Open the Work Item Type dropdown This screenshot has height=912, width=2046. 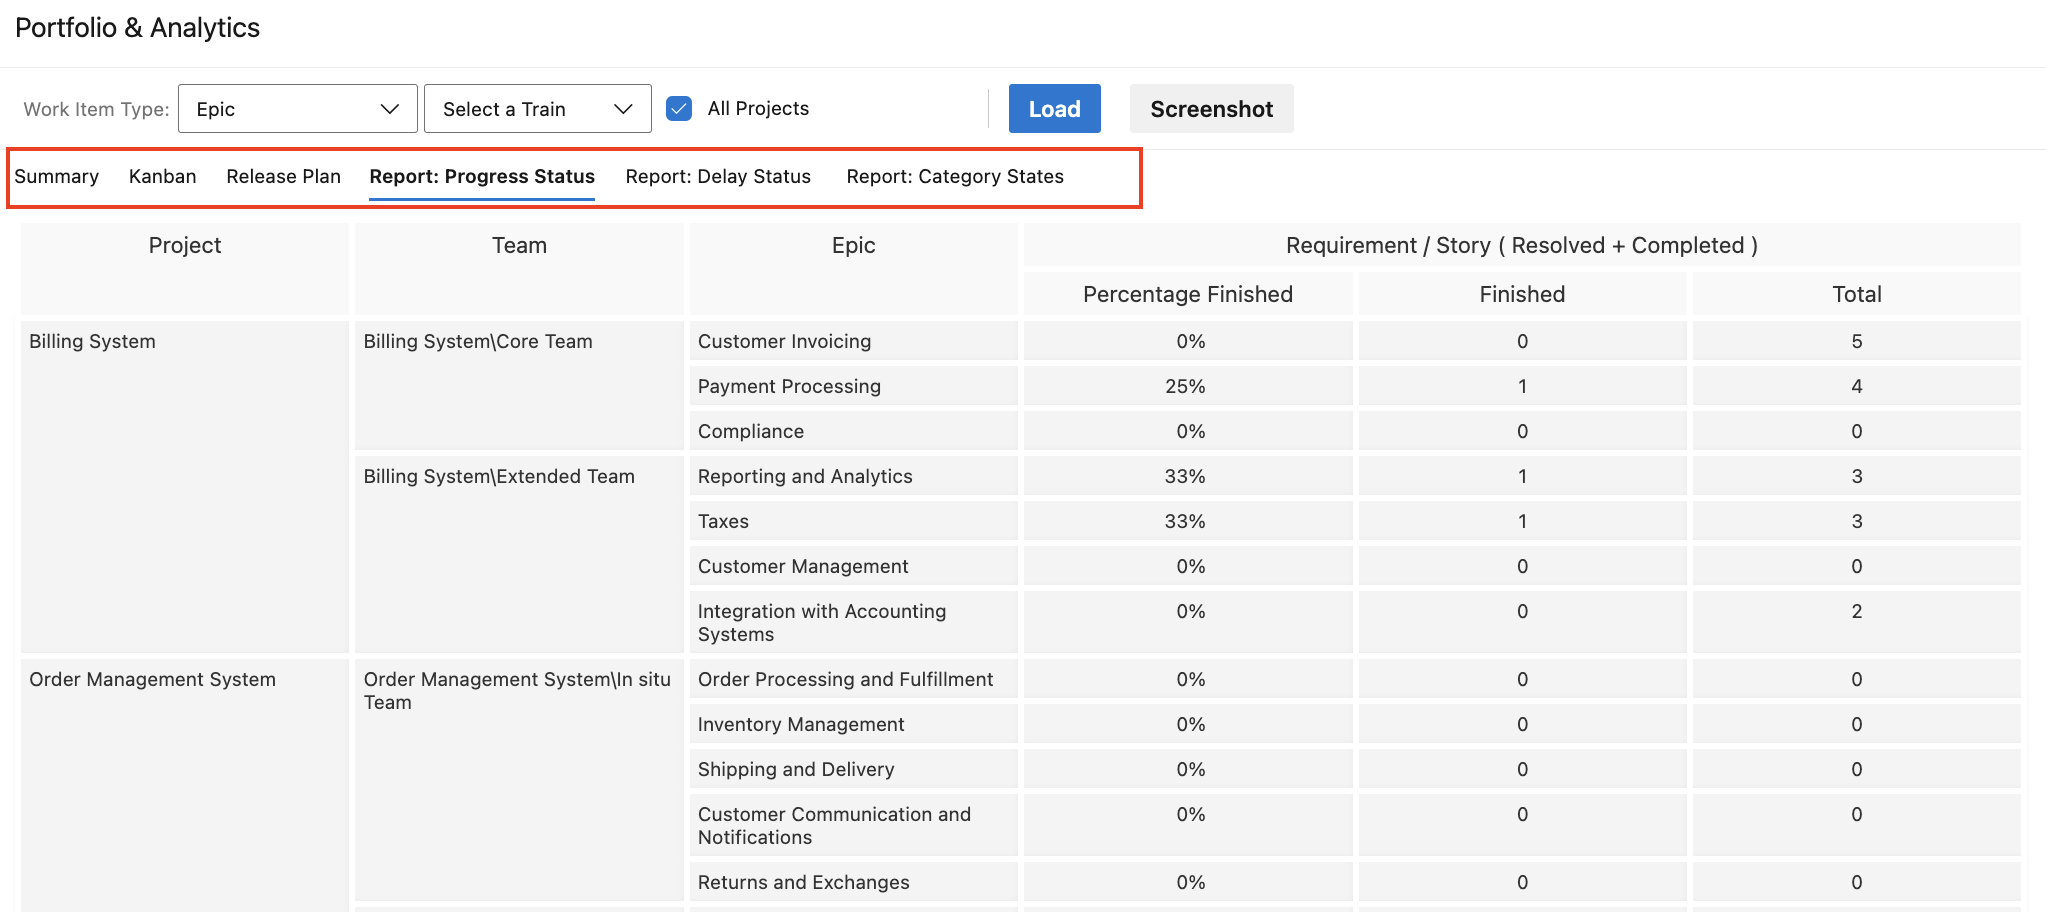(x=296, y=108)
